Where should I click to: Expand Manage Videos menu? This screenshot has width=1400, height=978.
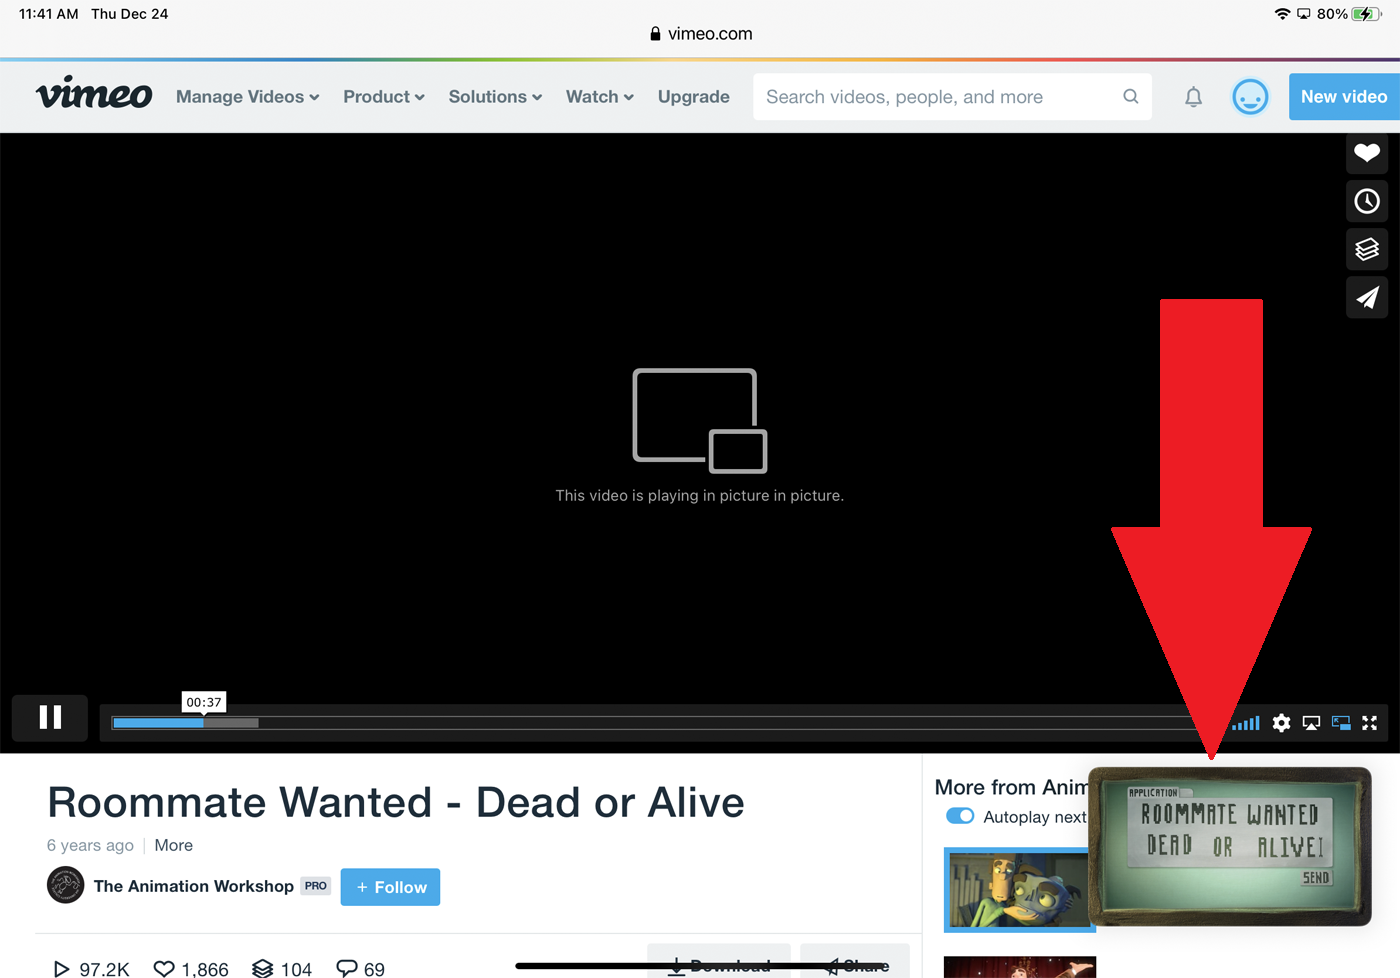click(248, 96)
